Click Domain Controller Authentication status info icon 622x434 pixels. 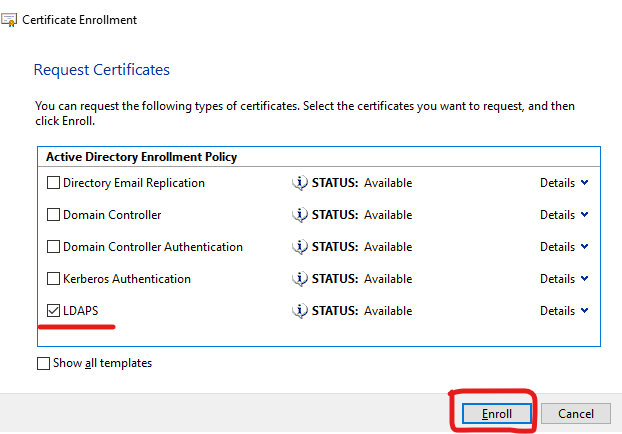click(298, 247)
